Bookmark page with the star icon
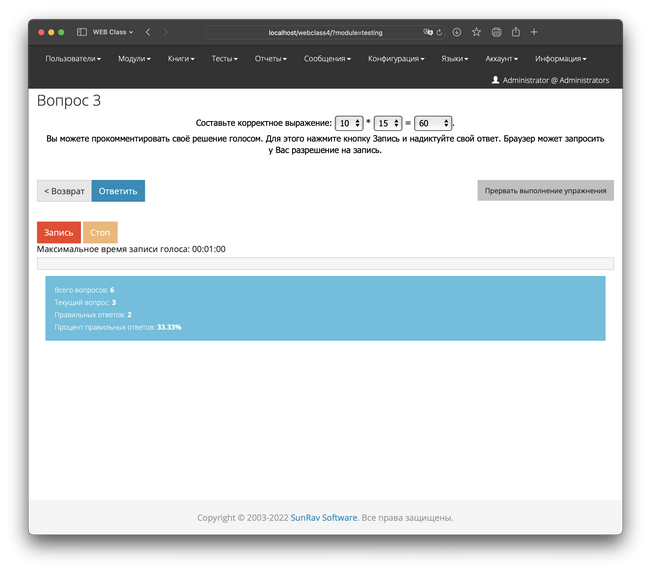651x572 pixels. 476,32
